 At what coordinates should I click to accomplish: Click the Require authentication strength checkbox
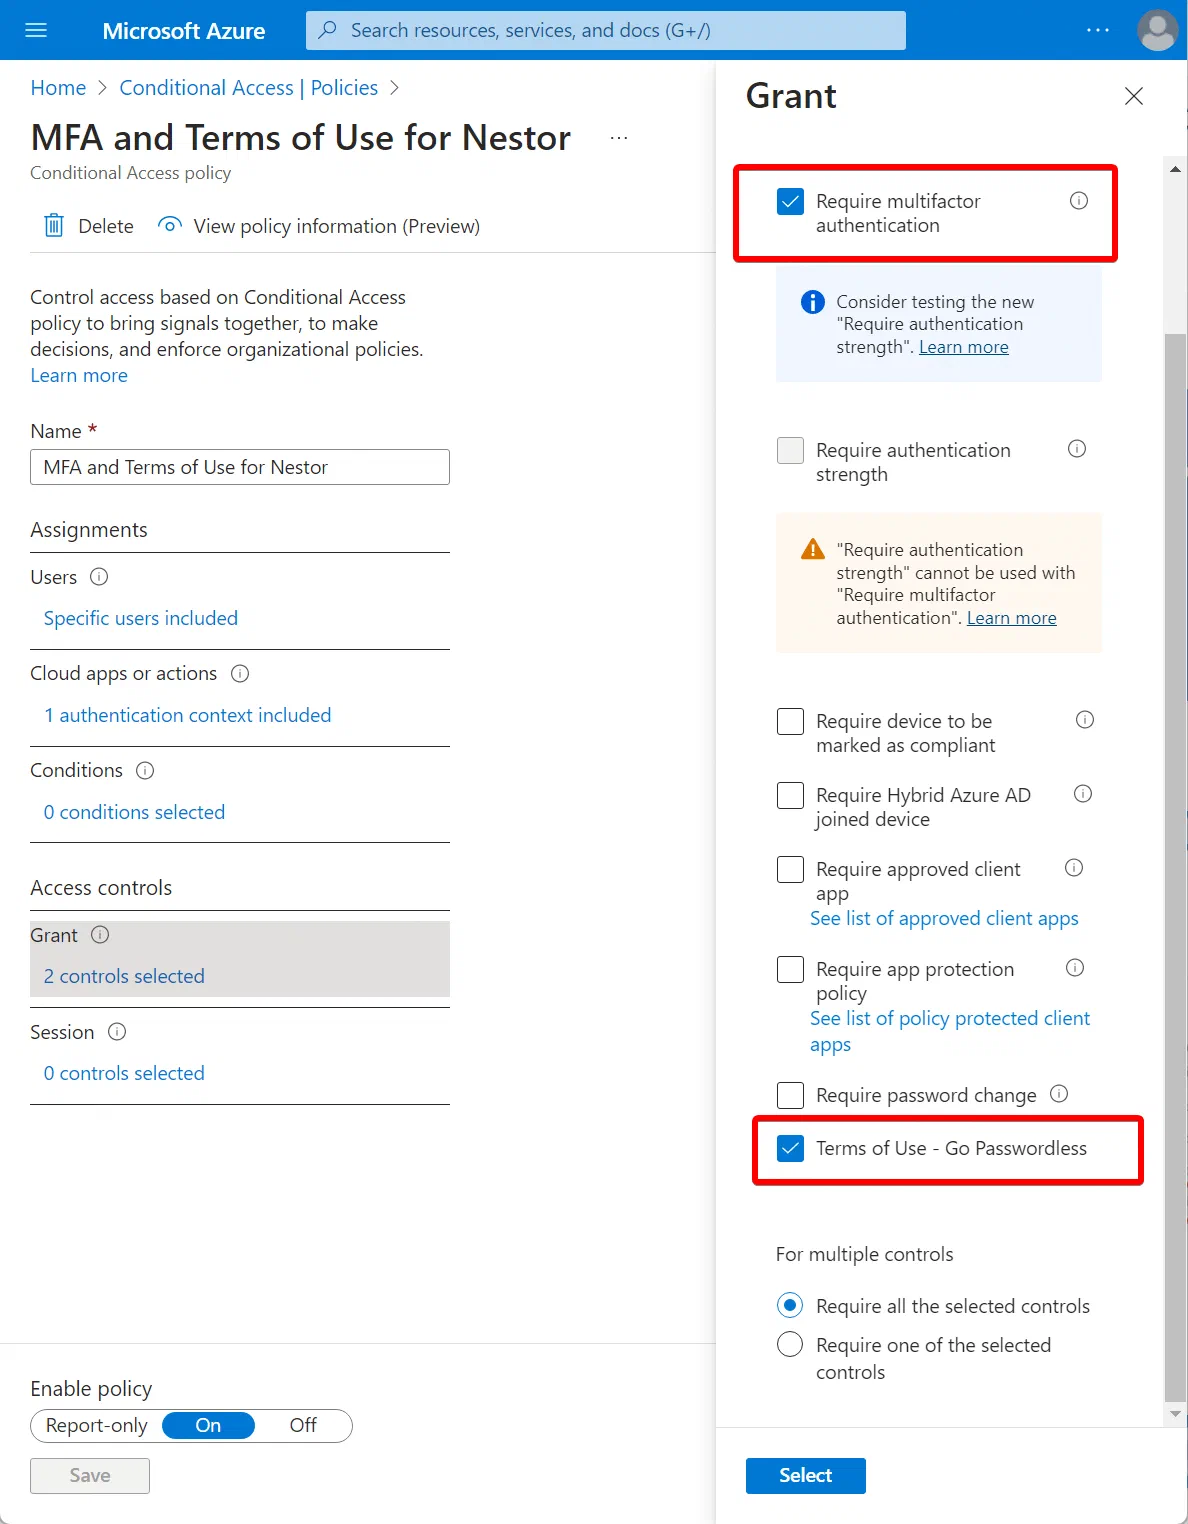pyautogui.click(x=790, y=450)
